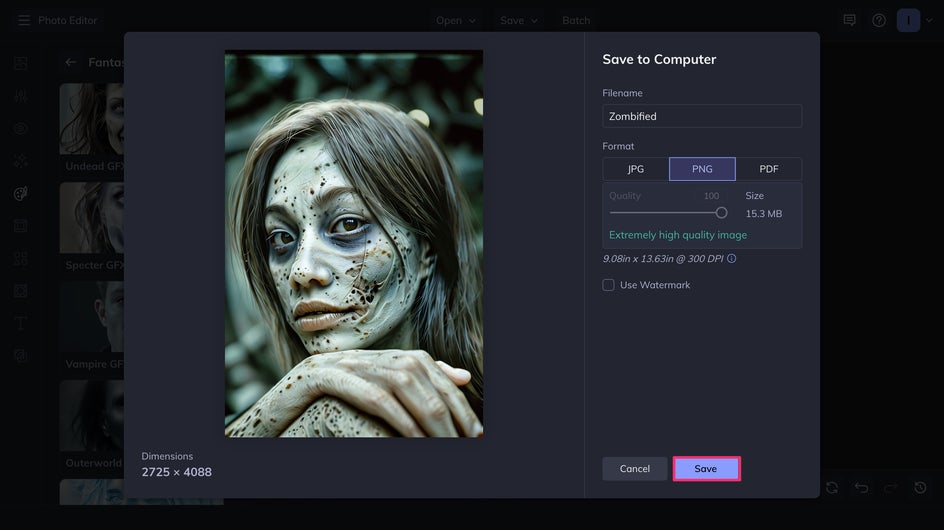Select the Undead GFX effect thumbnail
The height and width of the screenshot is (530, 944).
(92, 119)
